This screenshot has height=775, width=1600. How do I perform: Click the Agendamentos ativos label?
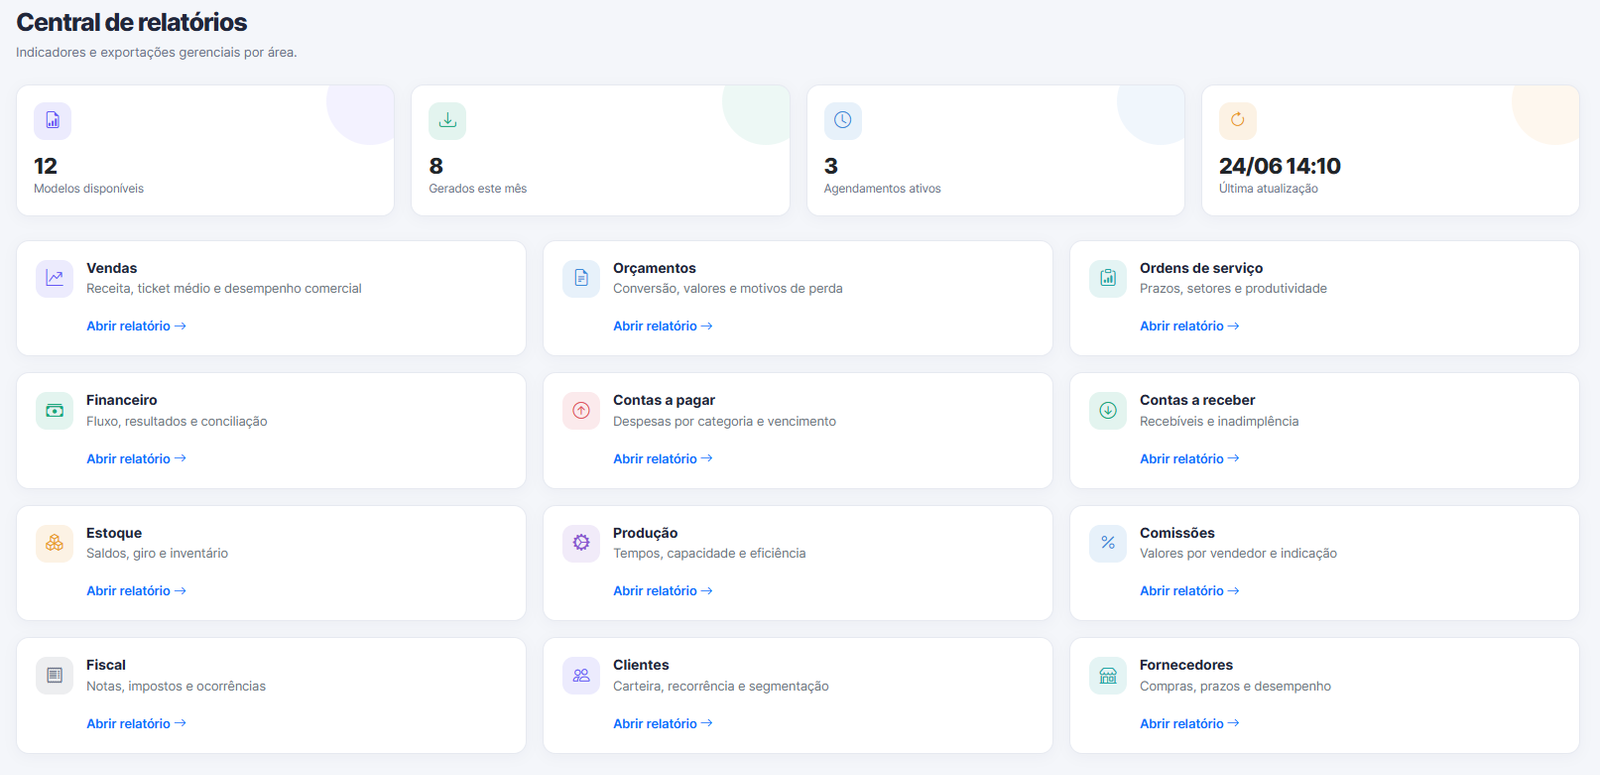[x=882, y=189]
